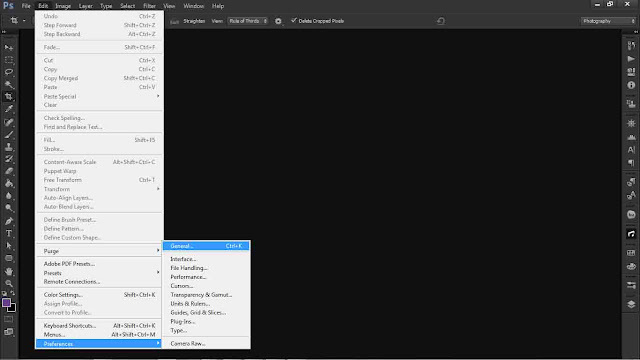Expand the Presets submenu
The image size is (640, 360).
pos(100,273)
